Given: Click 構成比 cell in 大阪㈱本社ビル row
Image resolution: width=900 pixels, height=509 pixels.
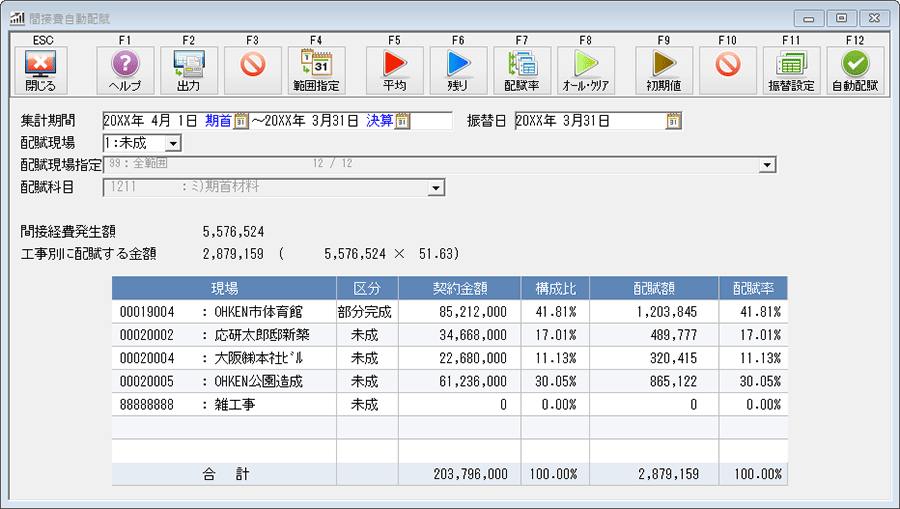Looking at the screenshot, I should (555, 358).
